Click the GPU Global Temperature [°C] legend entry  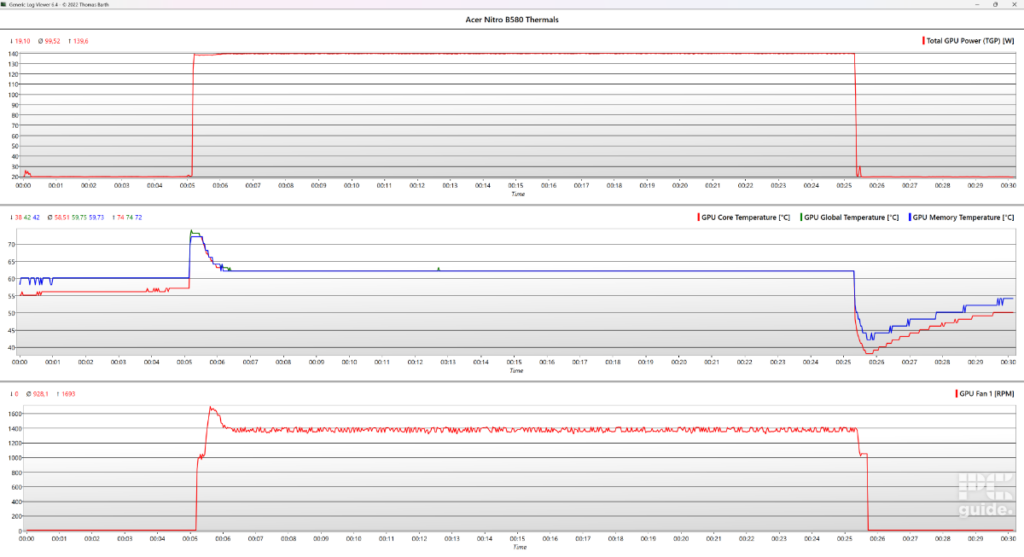click(851, 217)
